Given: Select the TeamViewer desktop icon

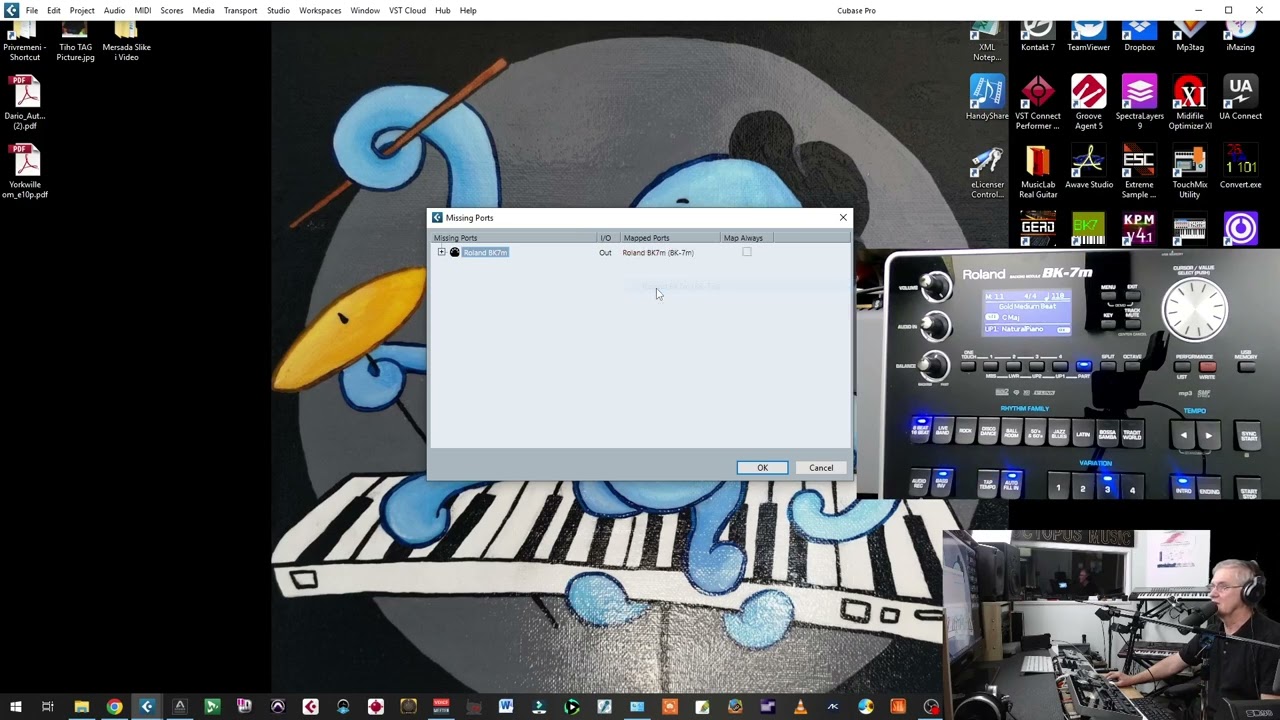Looking at the screenshot, I should click(x=1088, y=36).
